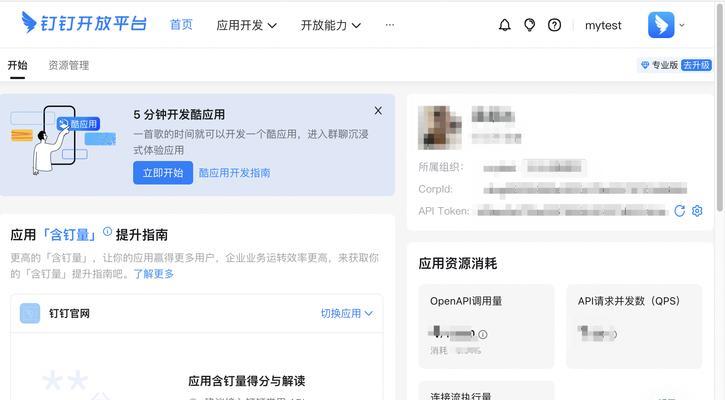Open the 开放能力 dropdown menu

[x=331, y=25]
